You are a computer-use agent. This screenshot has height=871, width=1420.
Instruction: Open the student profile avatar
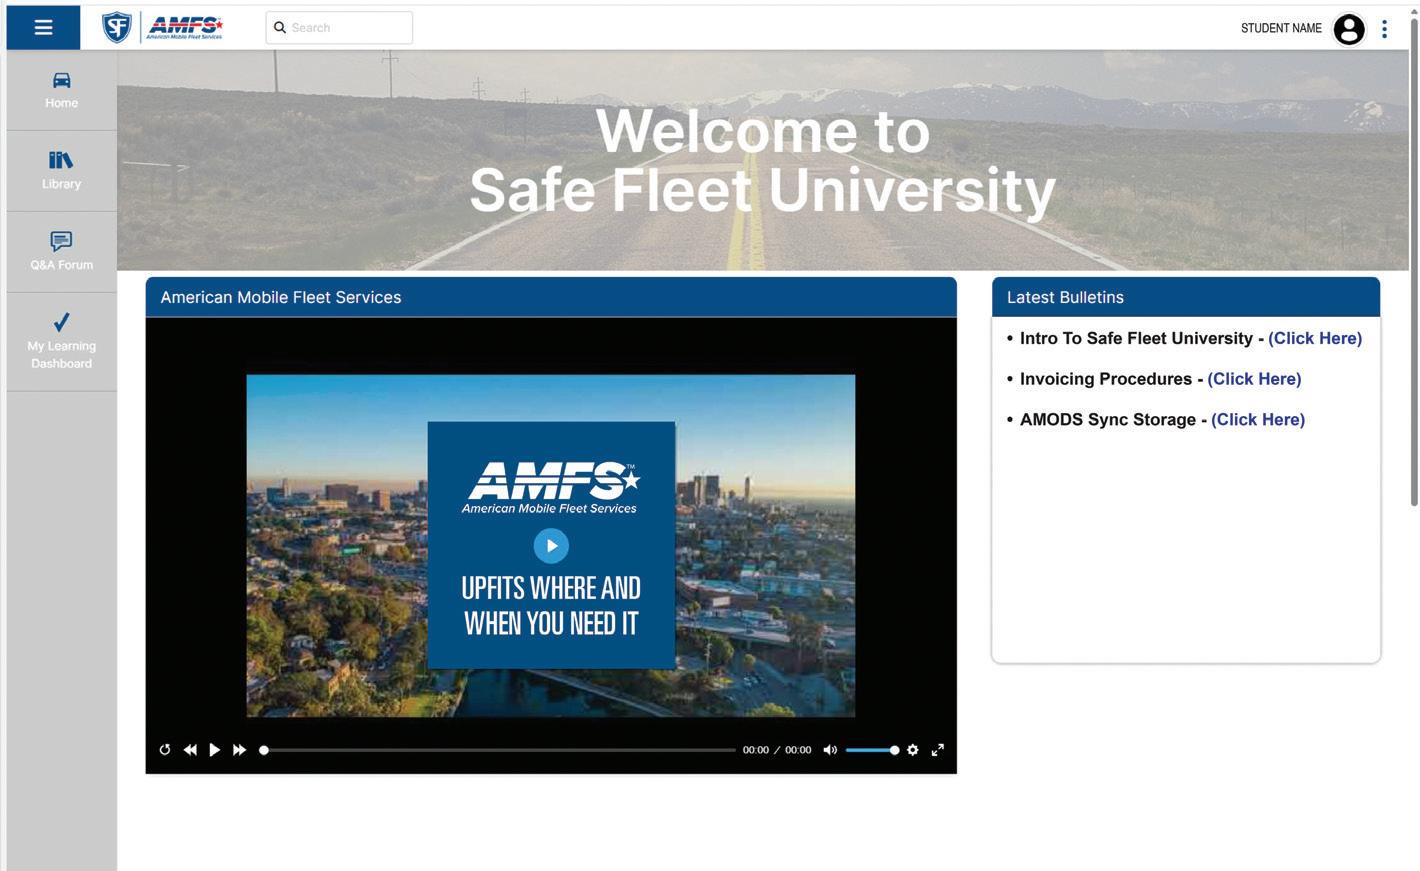click(x=1349, y=29)
